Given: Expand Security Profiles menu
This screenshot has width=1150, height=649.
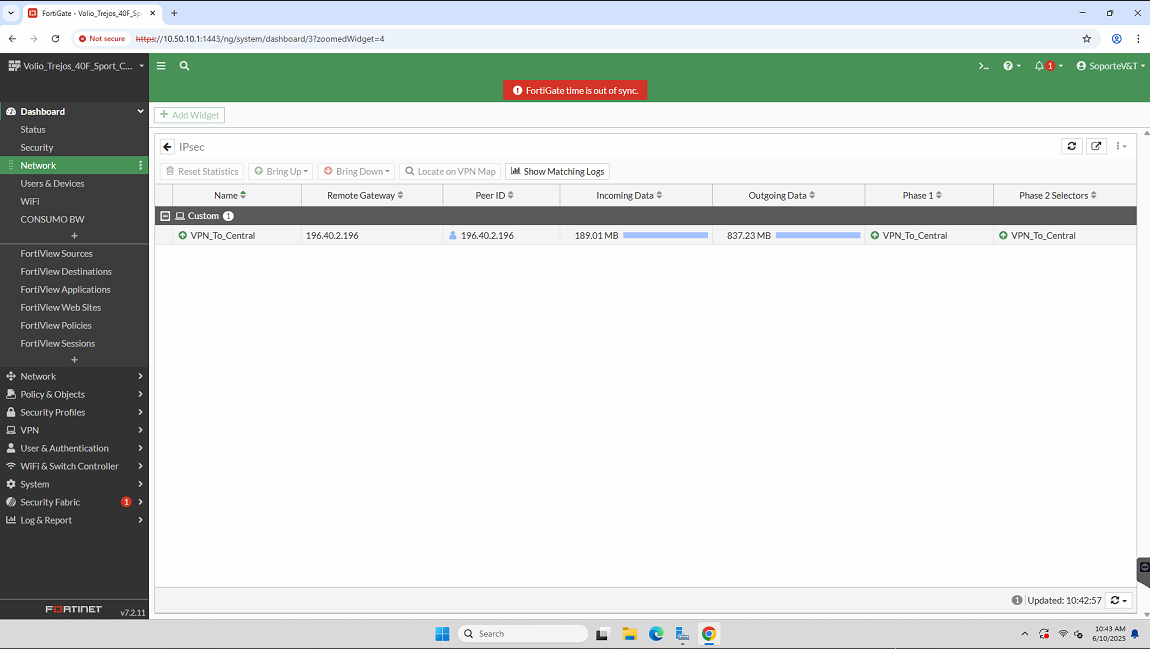Looking at the screenshot, I should coord(74,412).
